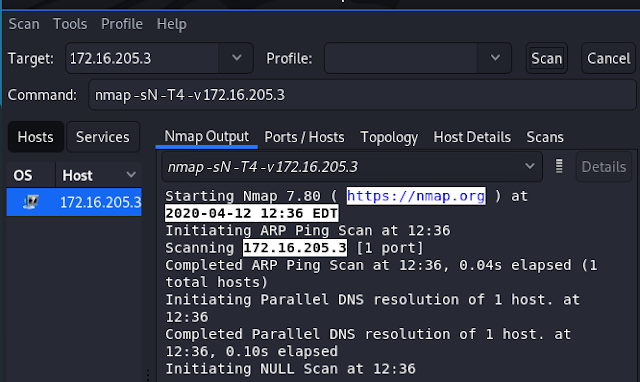Switch to the Ports / Hosts tab
Image resolution: width=640 pixels, height=382 pixels.
[304, 137]
